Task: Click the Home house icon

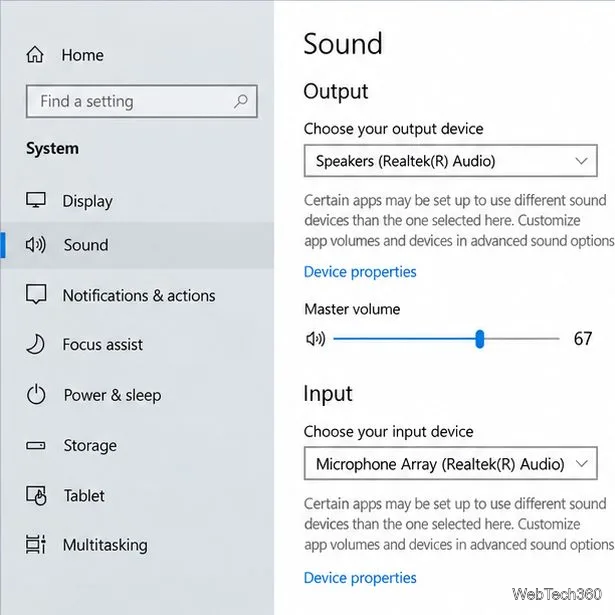Action: pos(35,55)
